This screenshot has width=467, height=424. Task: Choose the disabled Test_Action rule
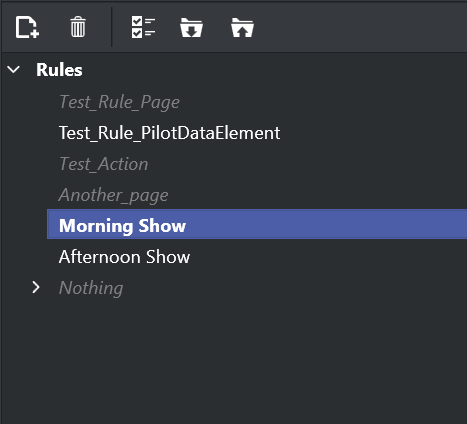[x=104, y=164]
